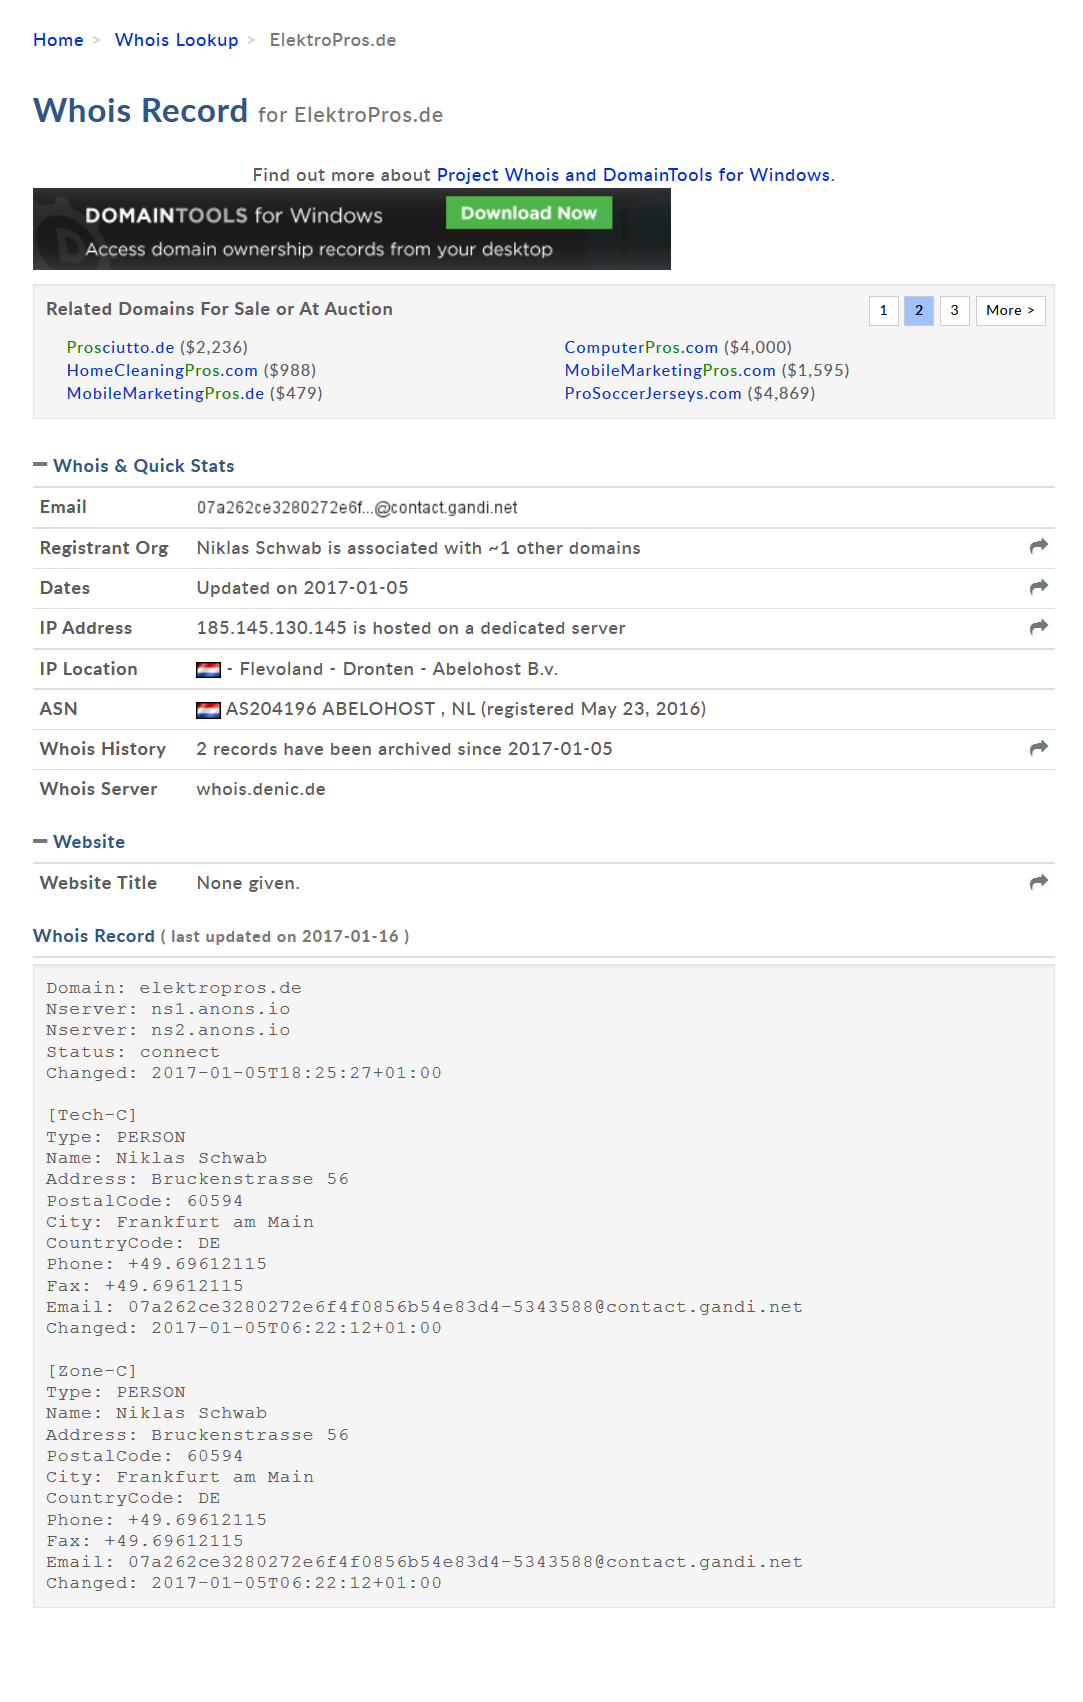This screenshot has height=1702, width=1083.
Task: Click the Download Now button
Action: click(x=528, y=213)
